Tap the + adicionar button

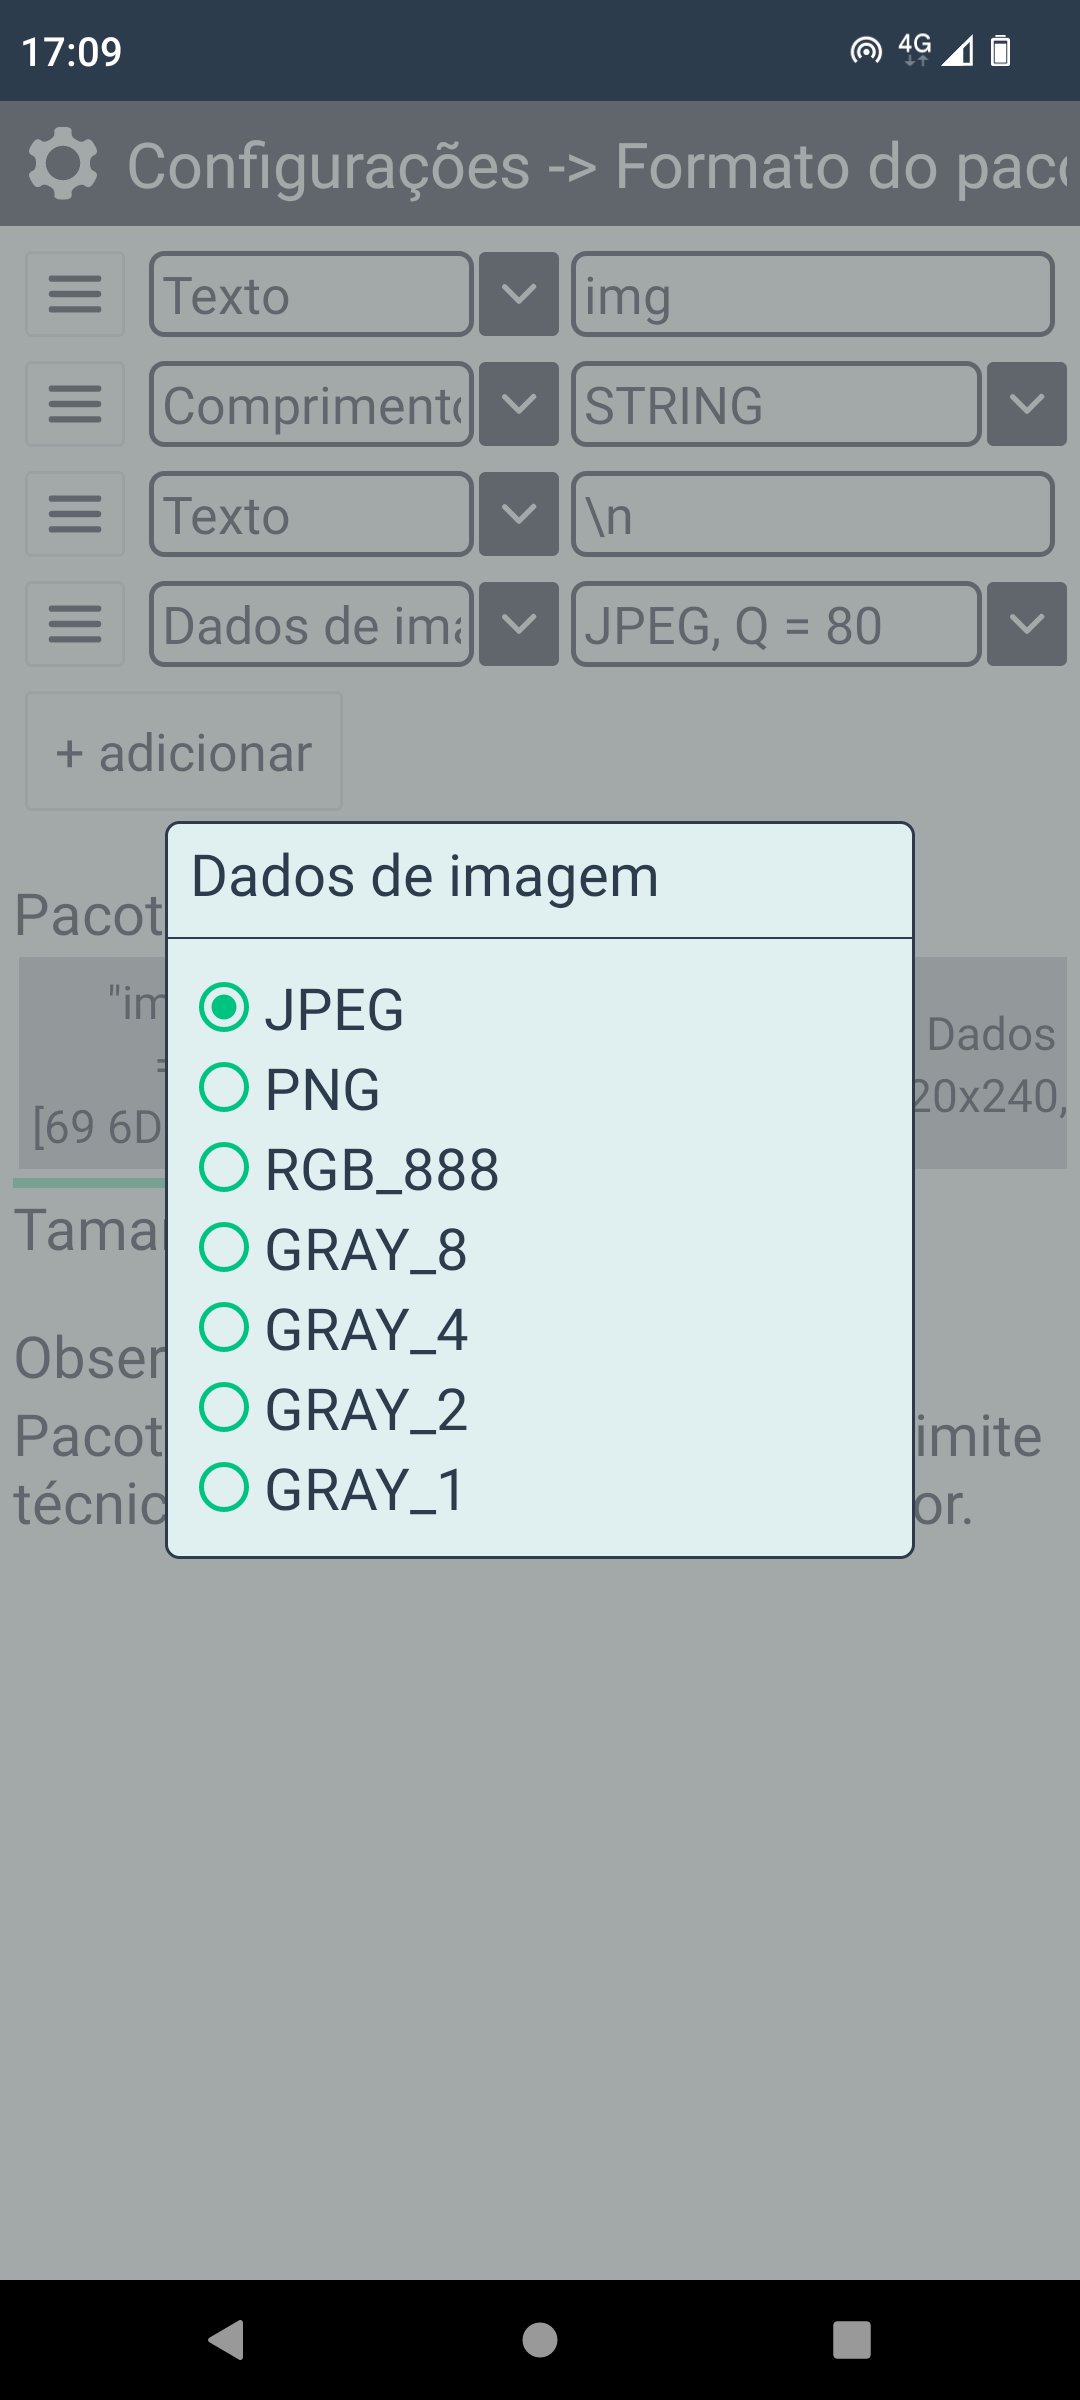point(184,752)
